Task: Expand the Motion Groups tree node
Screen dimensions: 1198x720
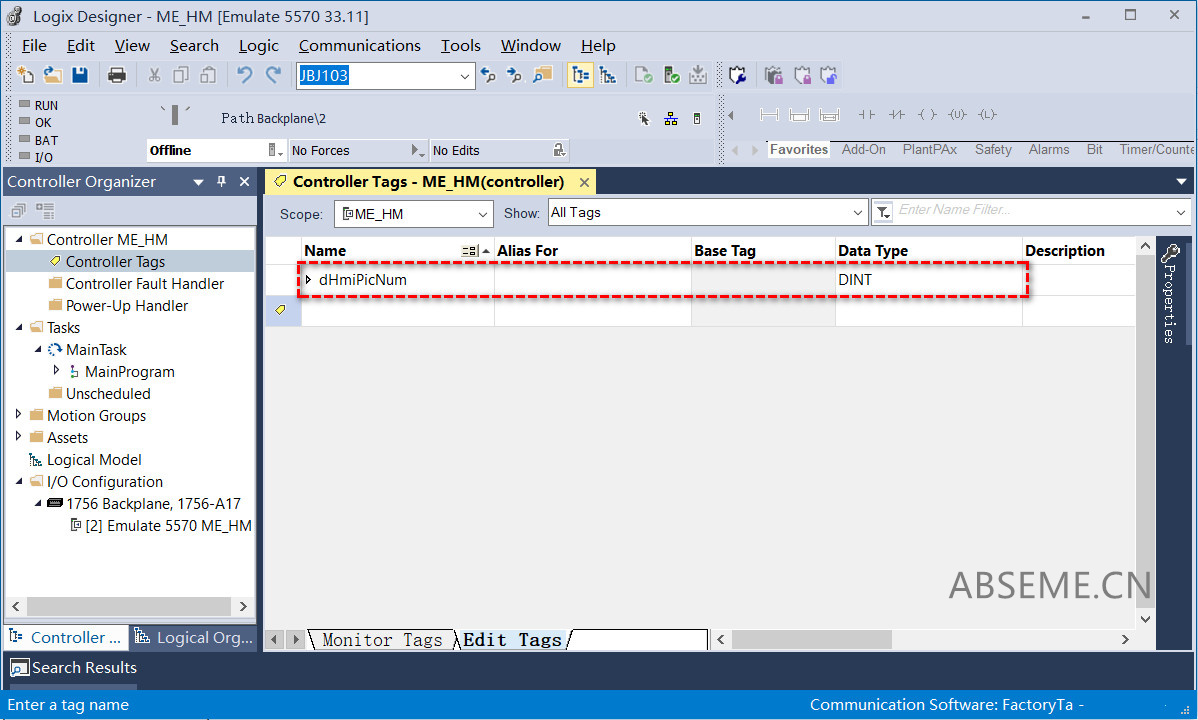Action: pyautogui.click(x=19, y=415)
